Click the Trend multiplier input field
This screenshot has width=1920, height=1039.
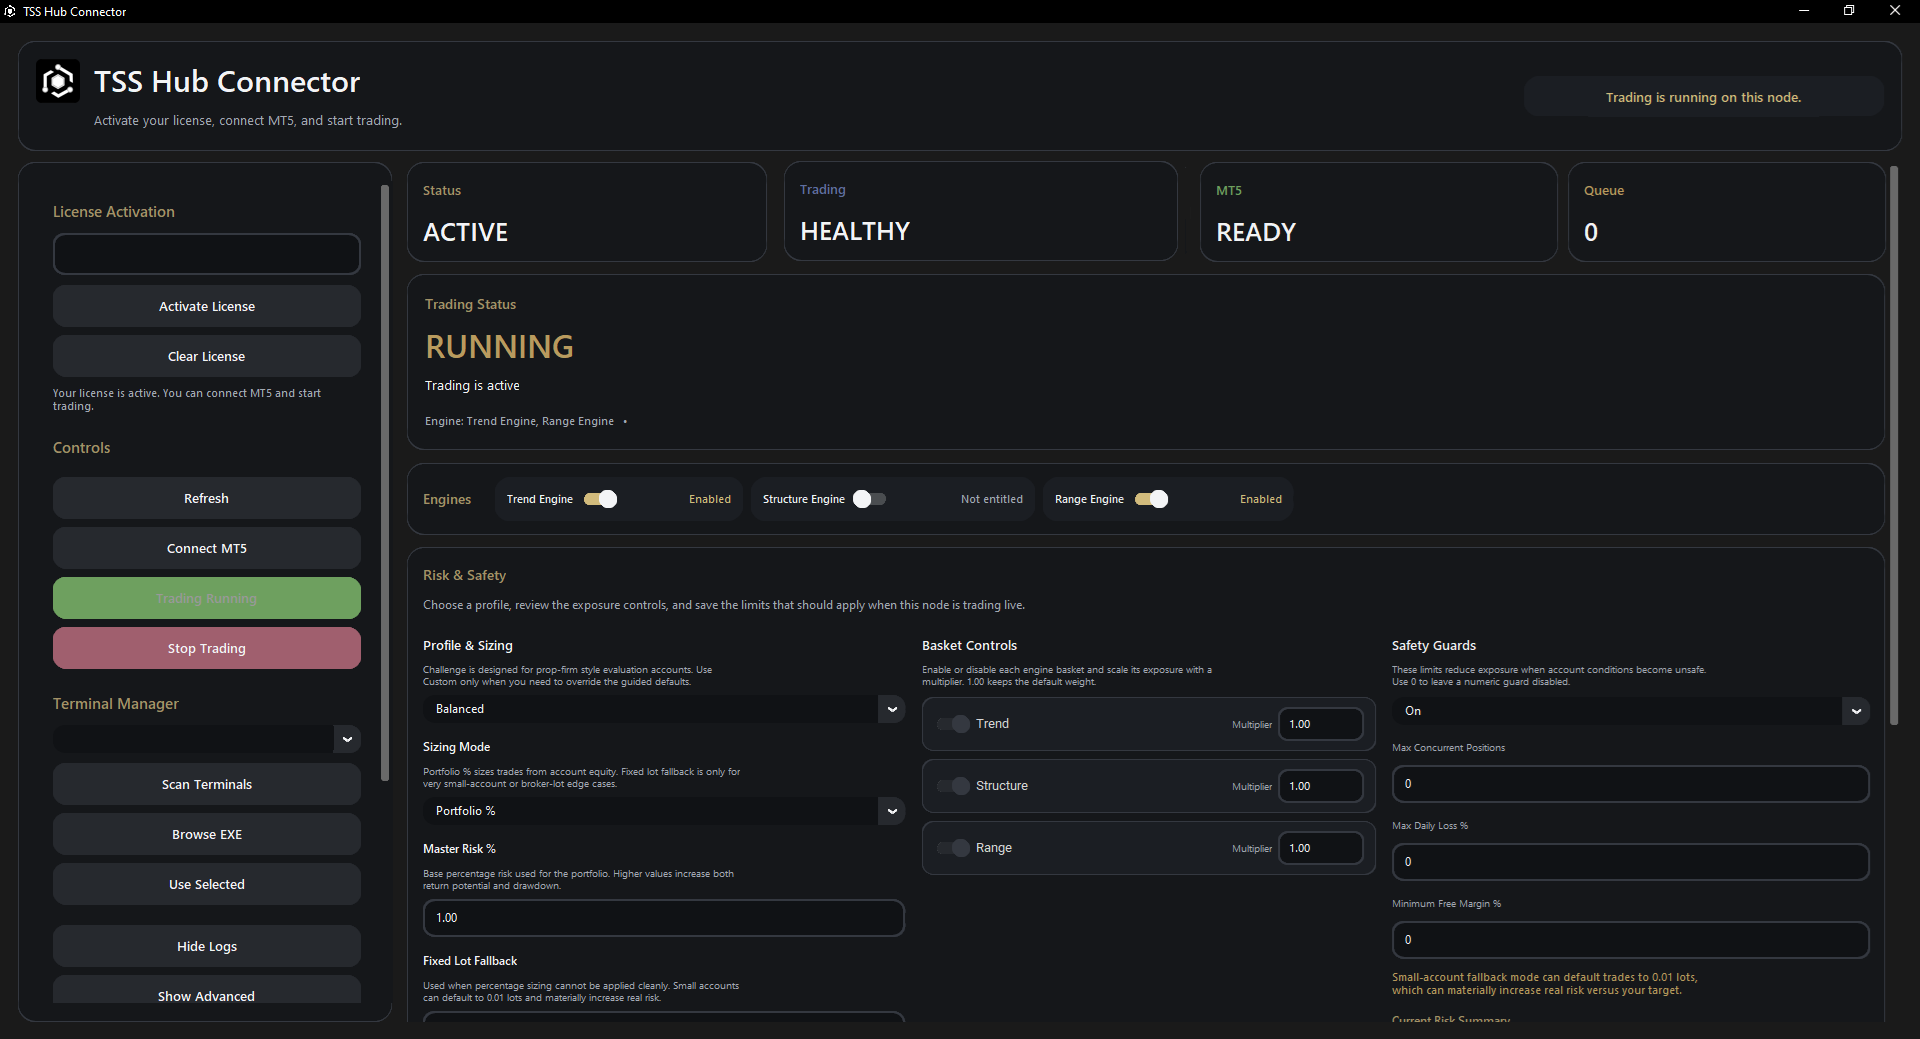coord(1321,724)
